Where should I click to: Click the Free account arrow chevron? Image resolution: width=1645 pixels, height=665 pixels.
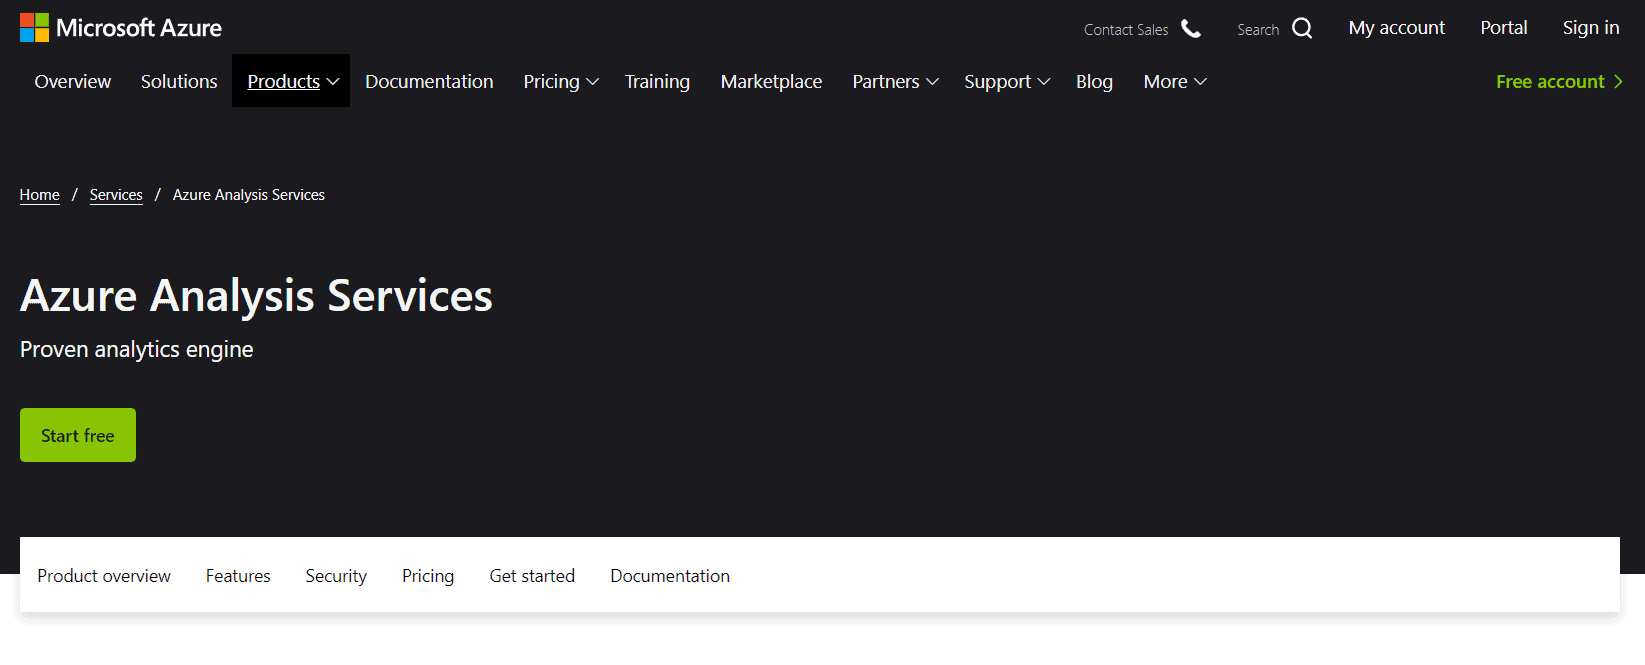pyautogui.click(x=1618, y=82)
